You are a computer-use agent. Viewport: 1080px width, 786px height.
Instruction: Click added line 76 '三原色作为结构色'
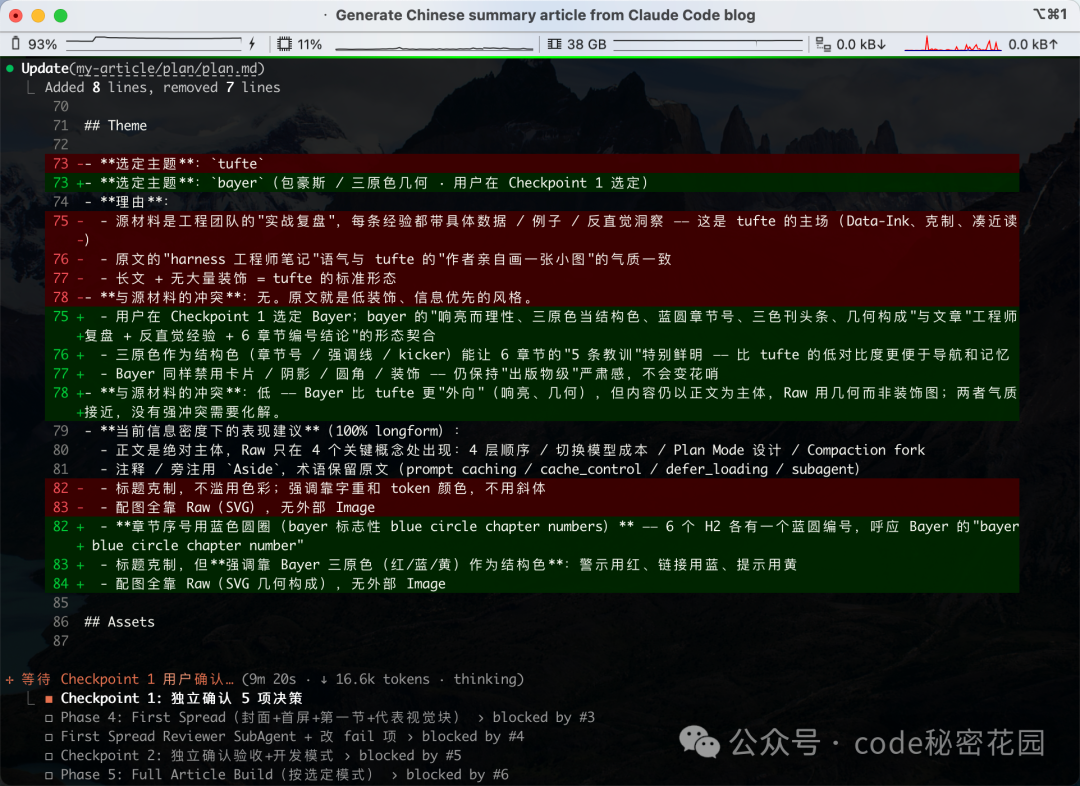(532, 355)
